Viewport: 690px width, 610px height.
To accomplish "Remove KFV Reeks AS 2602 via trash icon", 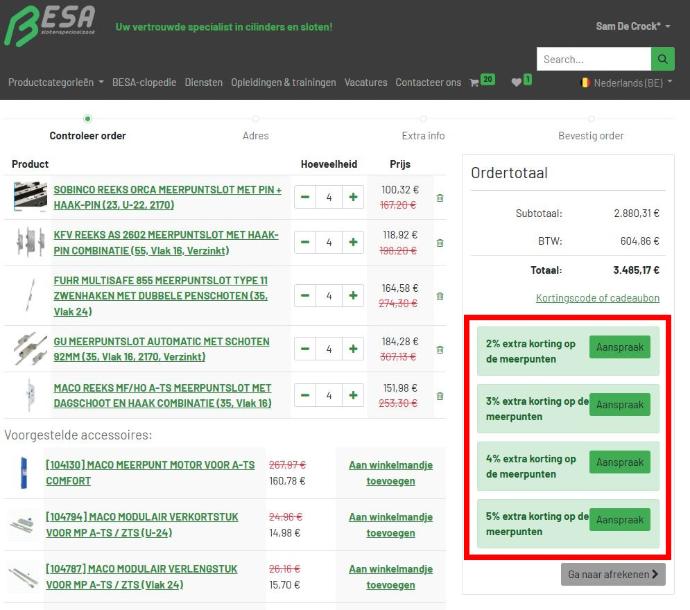I will (440, 243).
